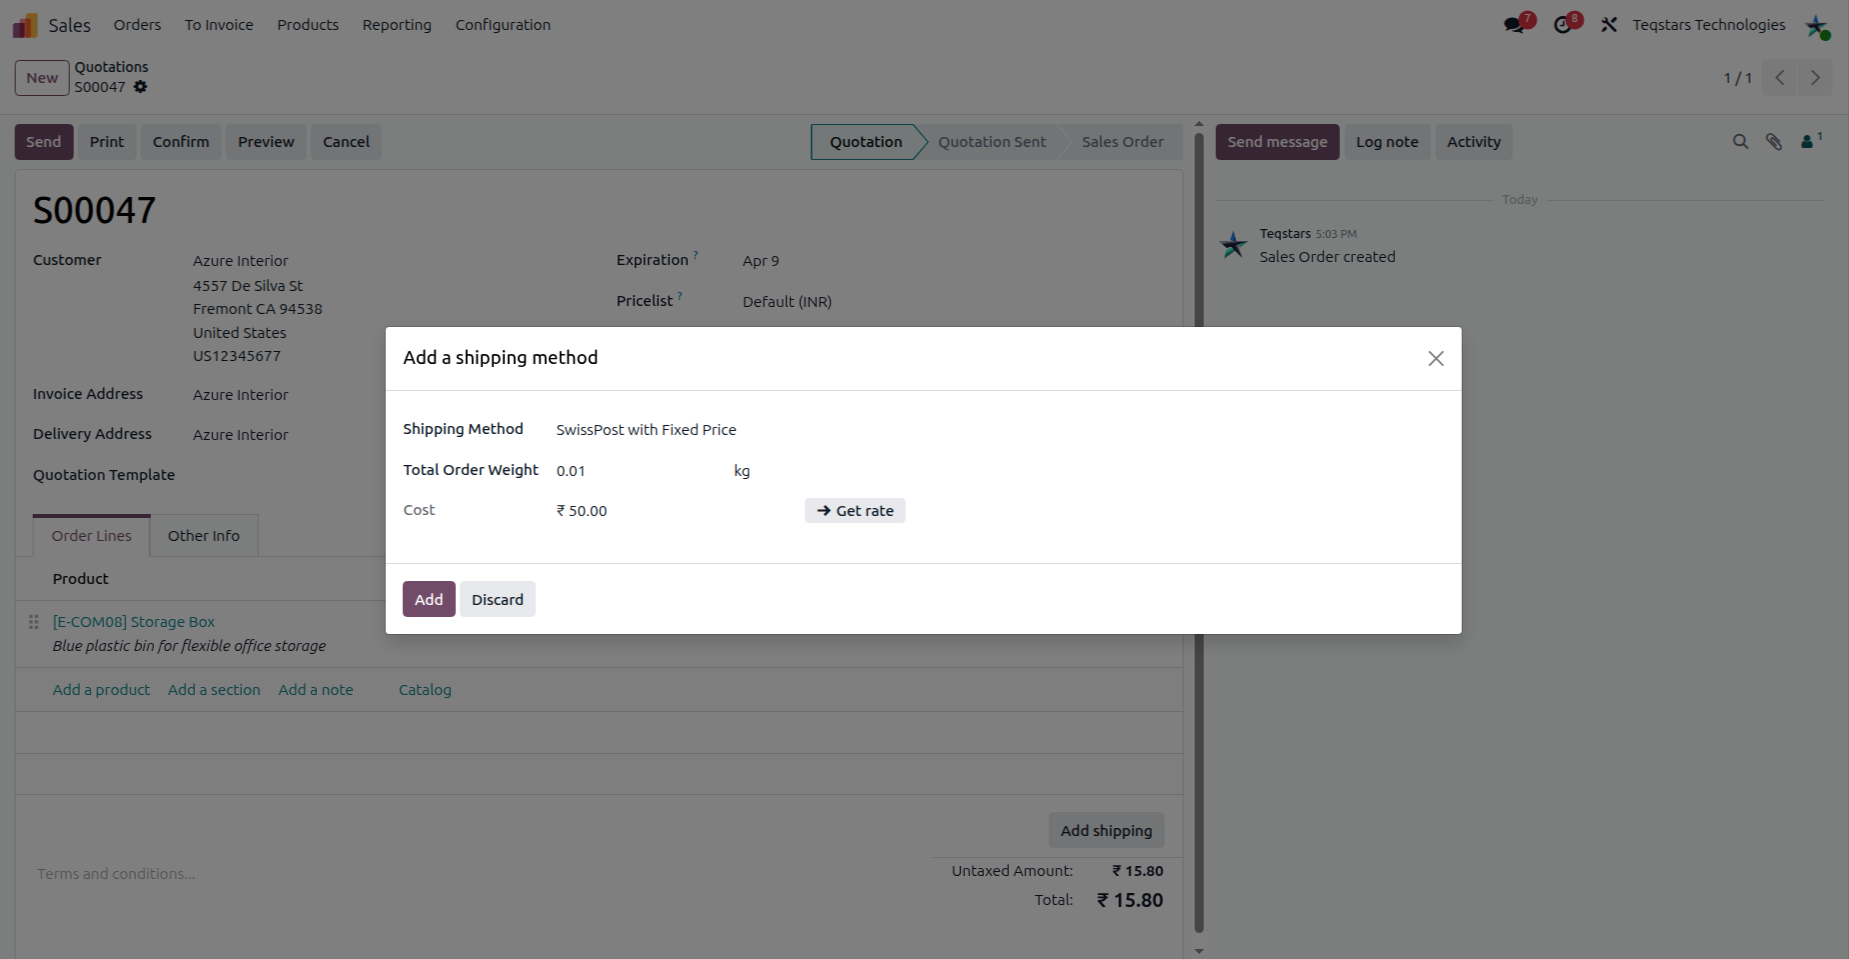This screenshot has height=959, width=1849.
Task: Open the S00047 gear actions menu
Action: tap(141, 87)
